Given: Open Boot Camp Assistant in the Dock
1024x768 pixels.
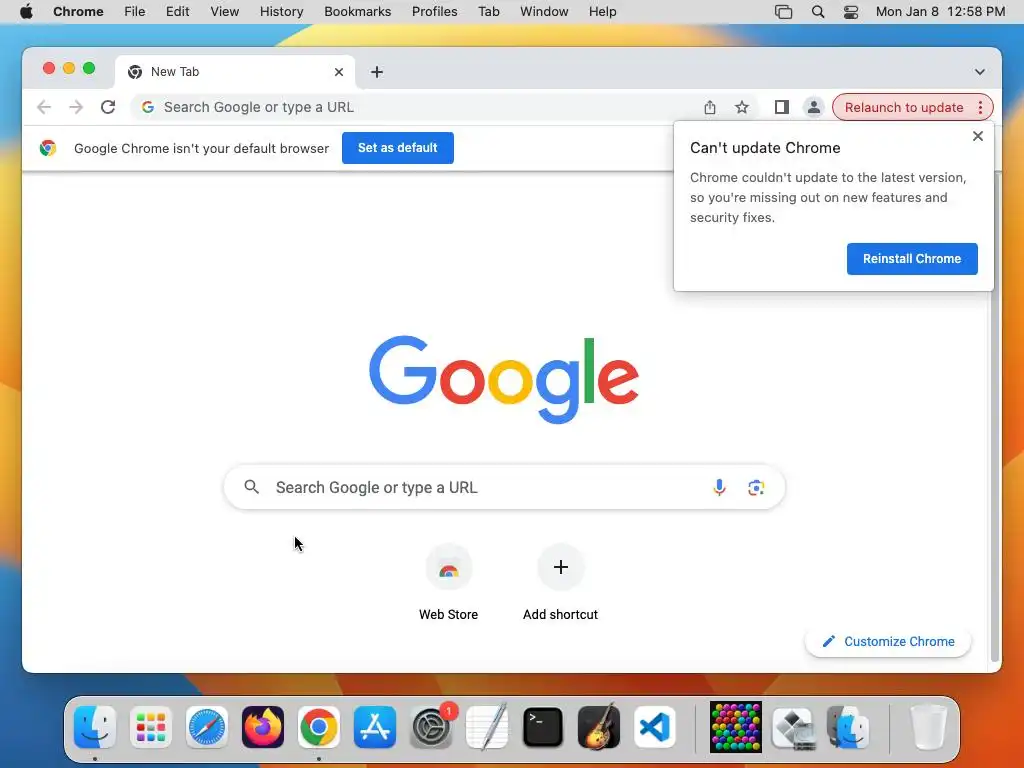Looking at the screenshot, I should 793,727.
